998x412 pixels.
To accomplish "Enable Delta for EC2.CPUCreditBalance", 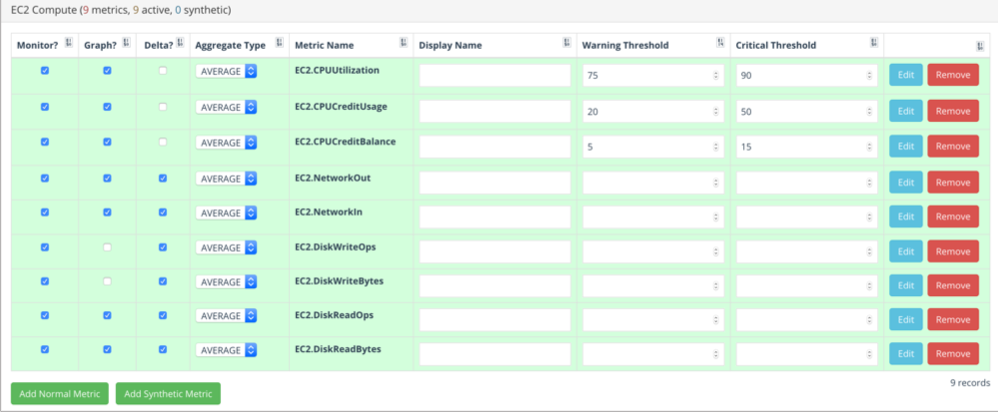I will [x=163, y=142].
